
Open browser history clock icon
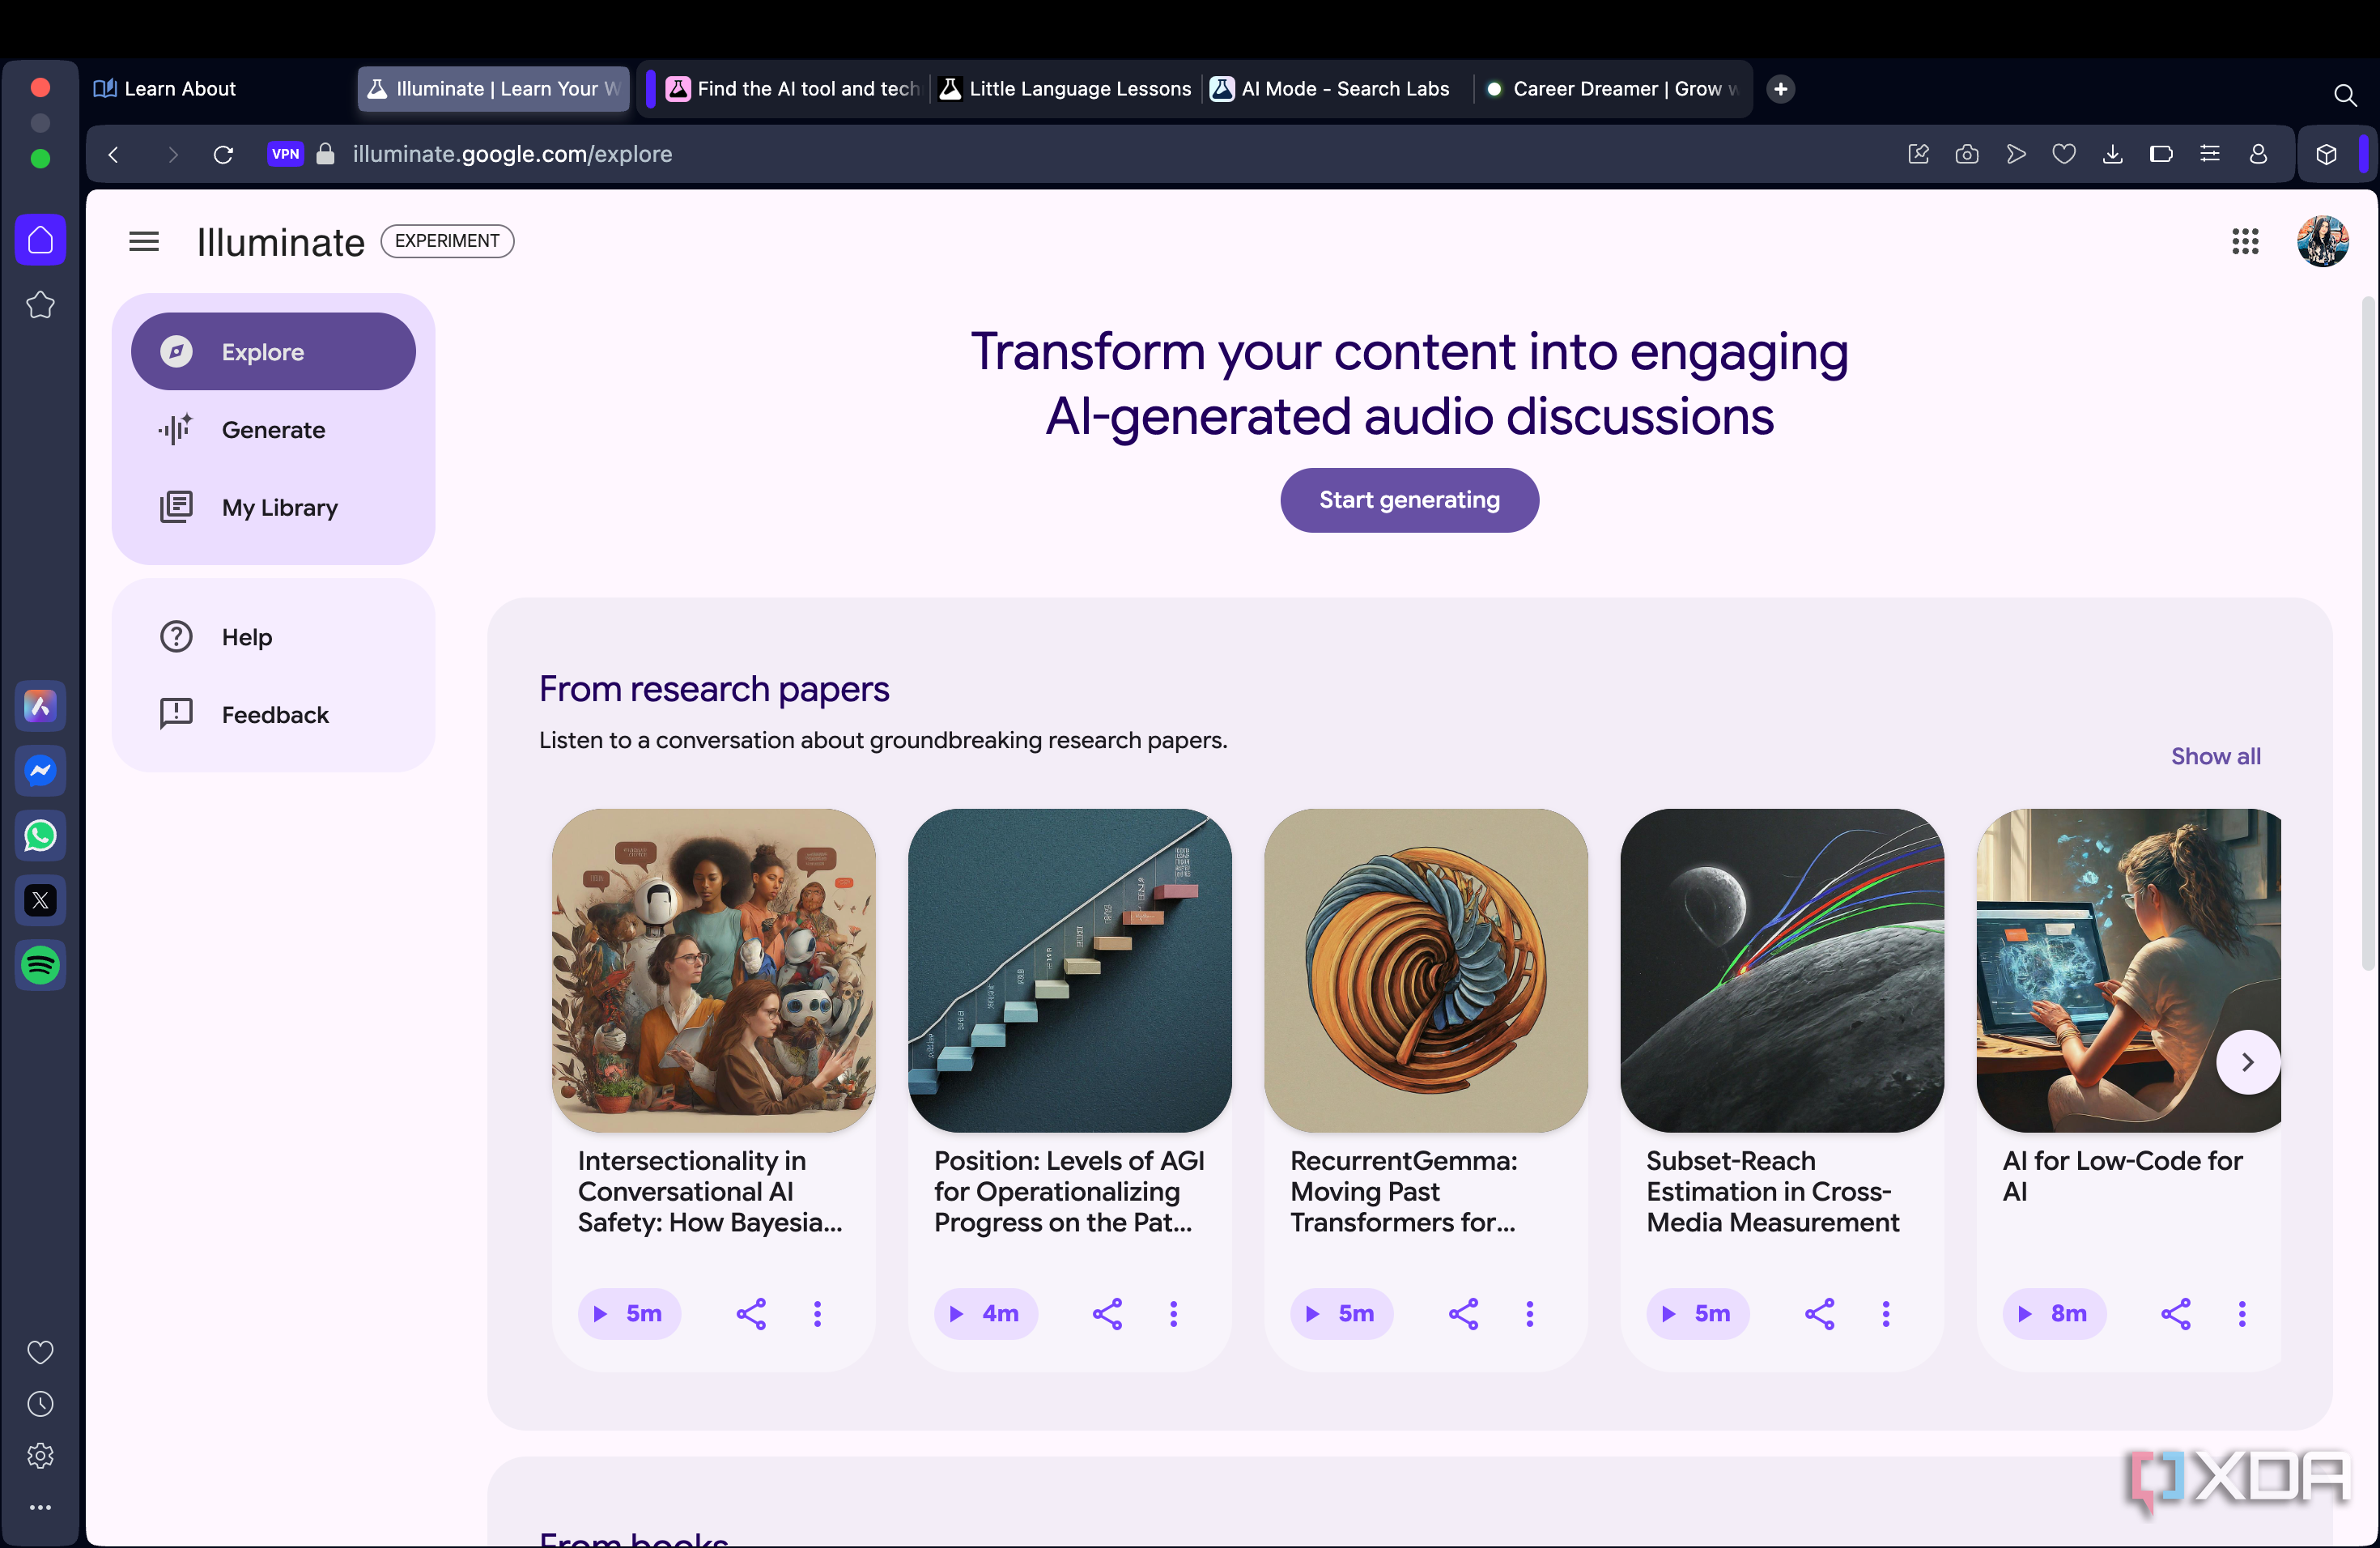tap(40, 1404)
